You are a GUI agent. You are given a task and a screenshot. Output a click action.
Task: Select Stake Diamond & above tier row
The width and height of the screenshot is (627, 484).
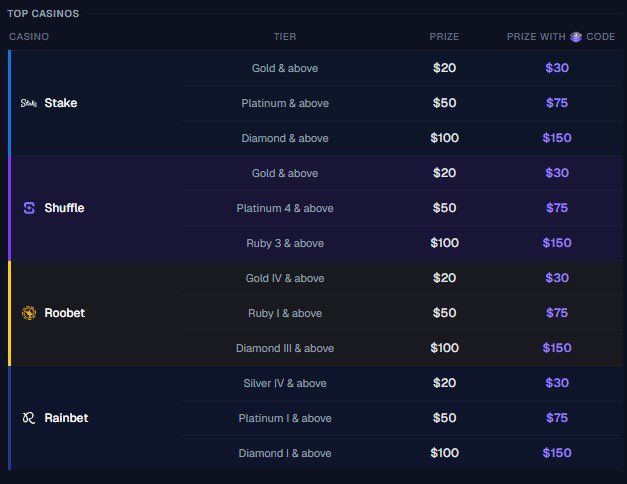402,138
